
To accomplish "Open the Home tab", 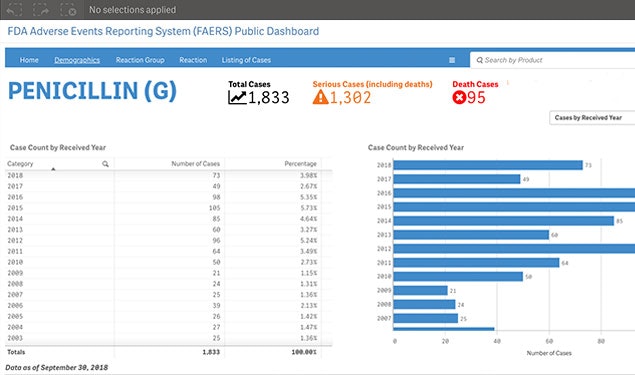I will coord(29,60).
